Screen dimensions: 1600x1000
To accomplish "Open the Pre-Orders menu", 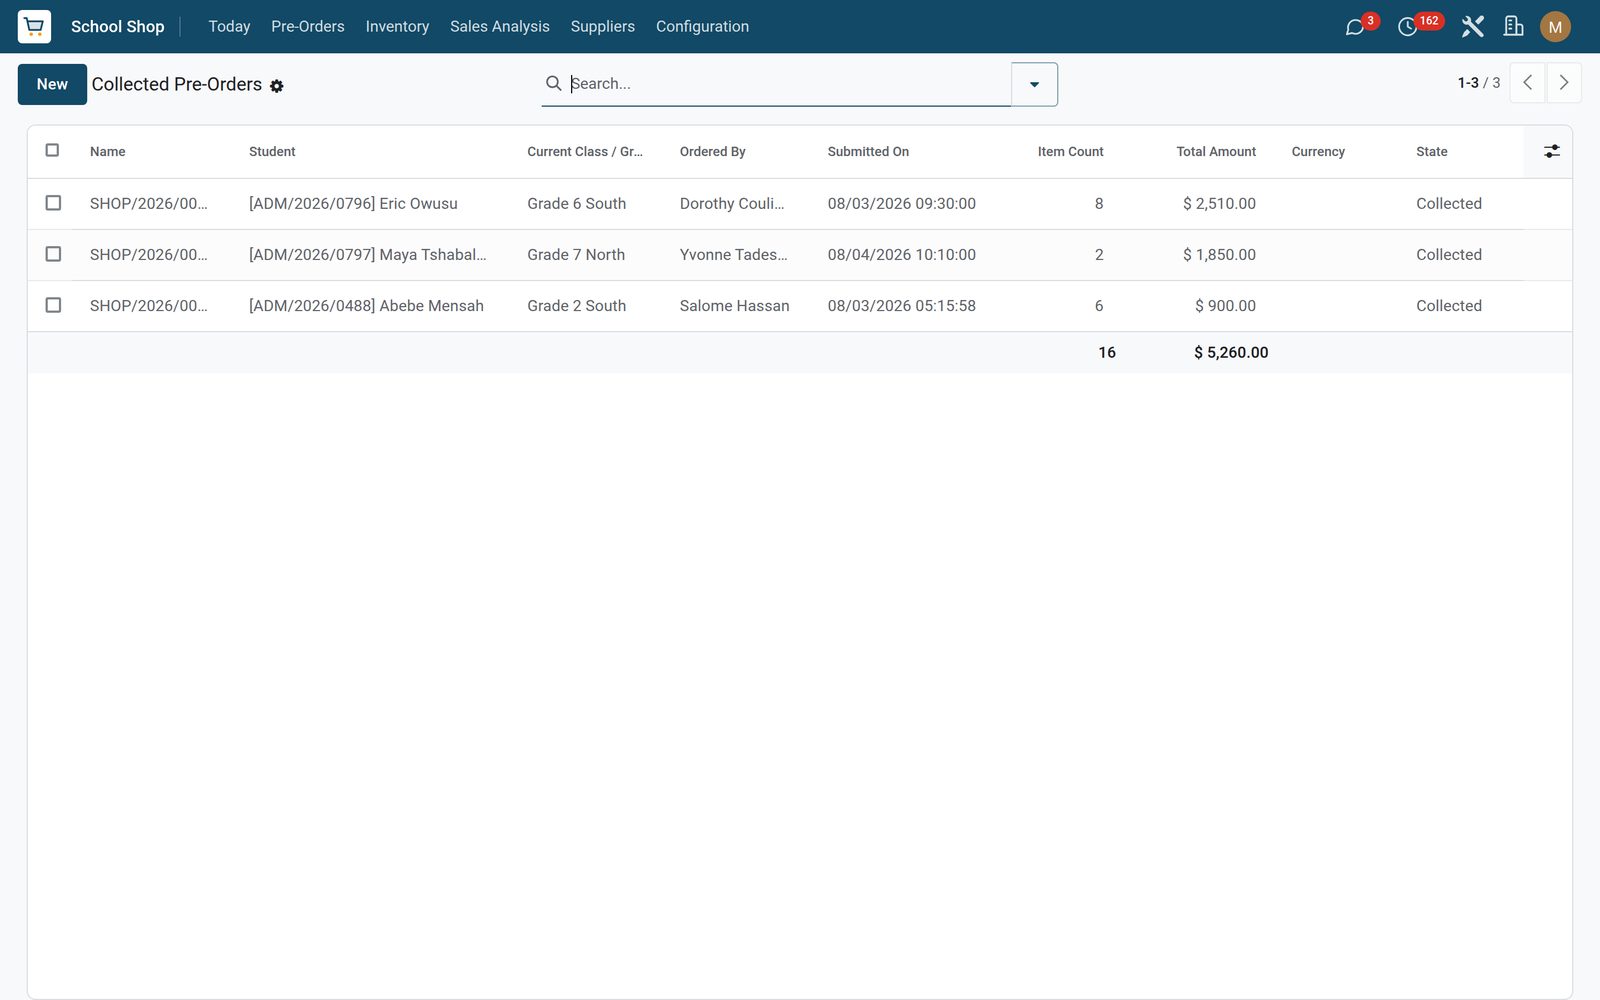I will (x=308, y=27).
